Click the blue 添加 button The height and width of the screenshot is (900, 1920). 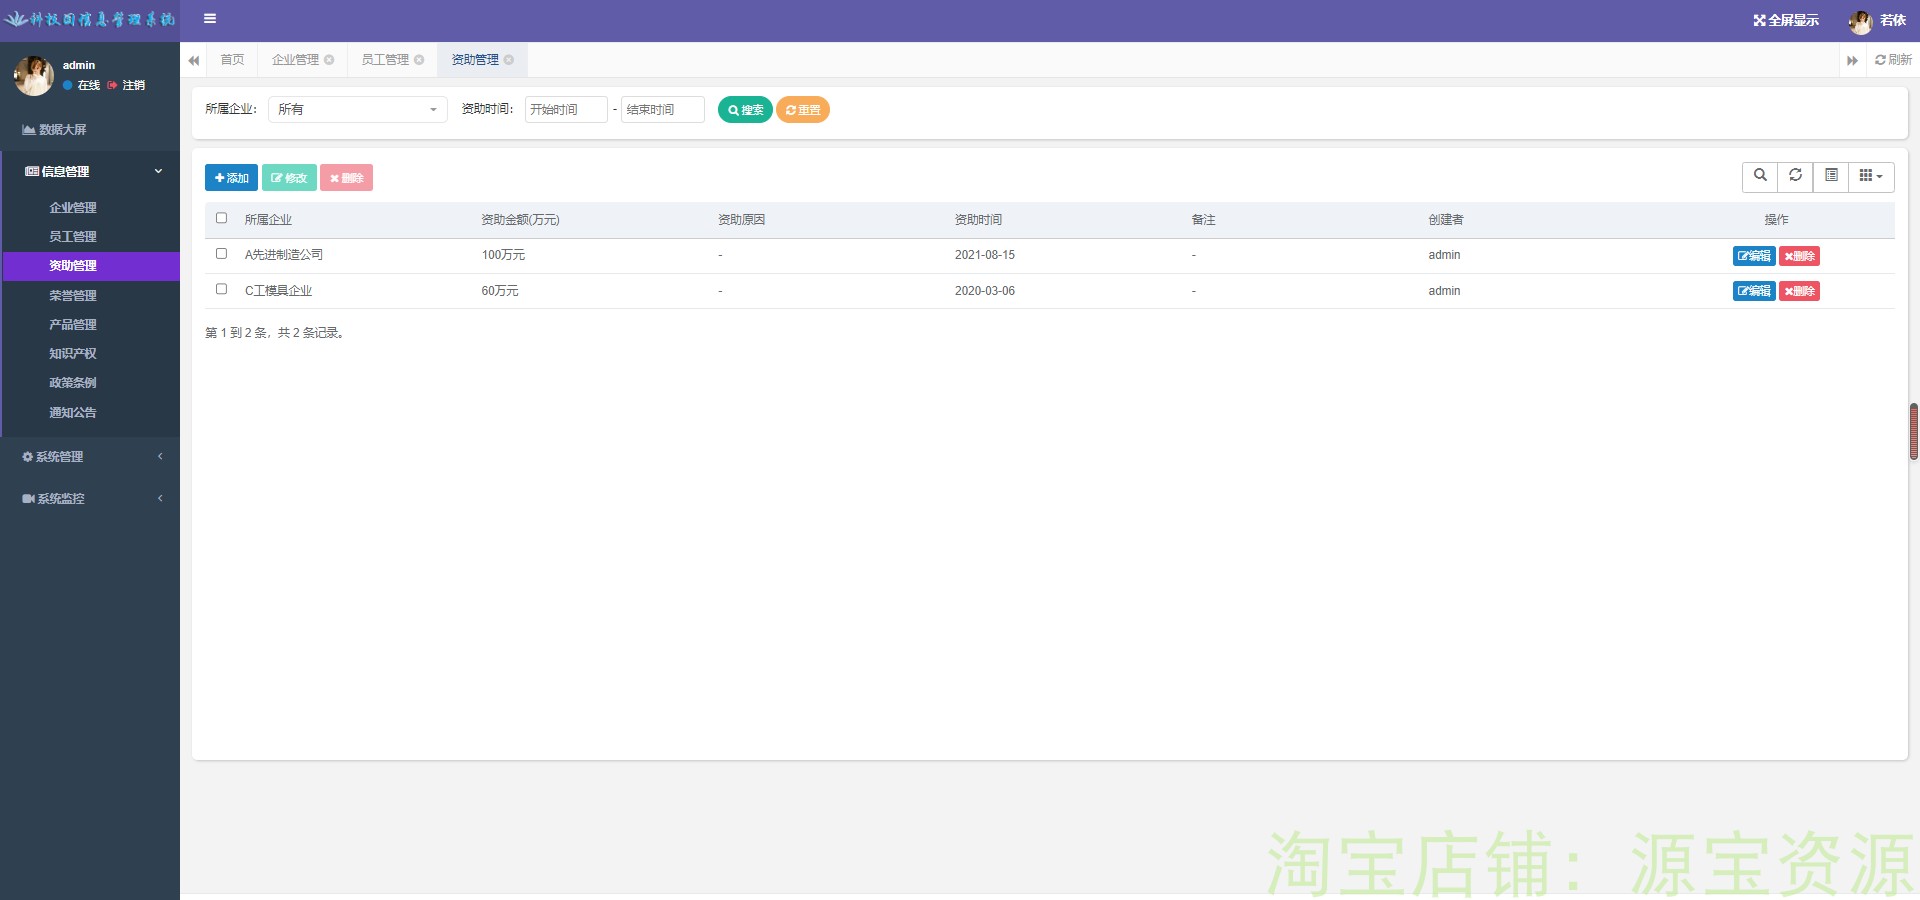[231, 178]
